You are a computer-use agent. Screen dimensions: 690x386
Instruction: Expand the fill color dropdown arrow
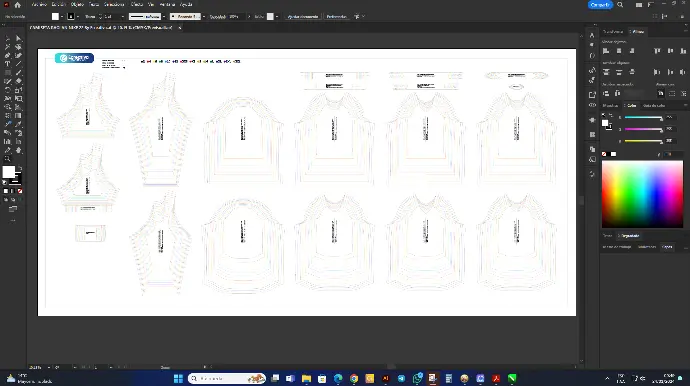[62, 17]
